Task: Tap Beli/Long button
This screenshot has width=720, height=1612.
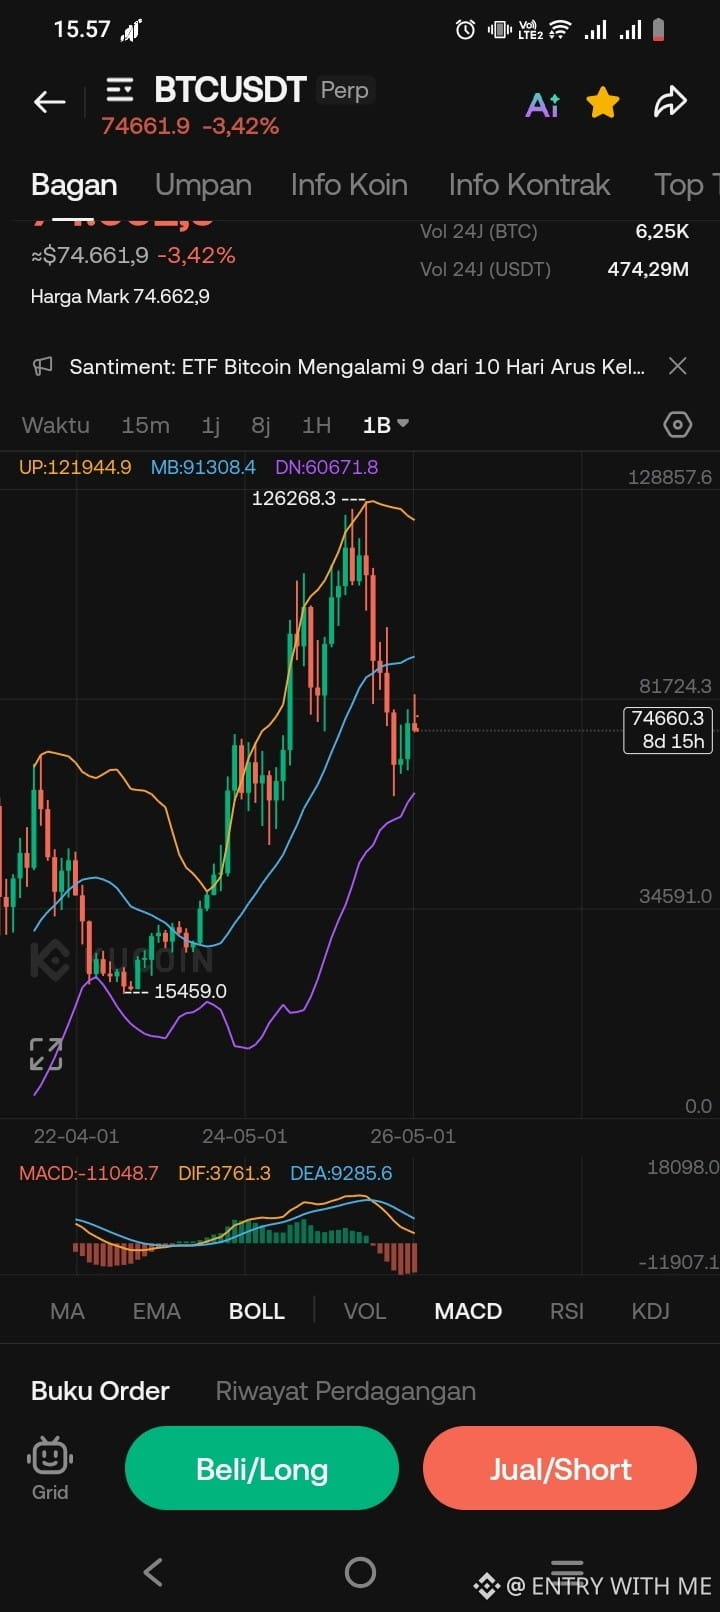Action: coord(262,1468)
